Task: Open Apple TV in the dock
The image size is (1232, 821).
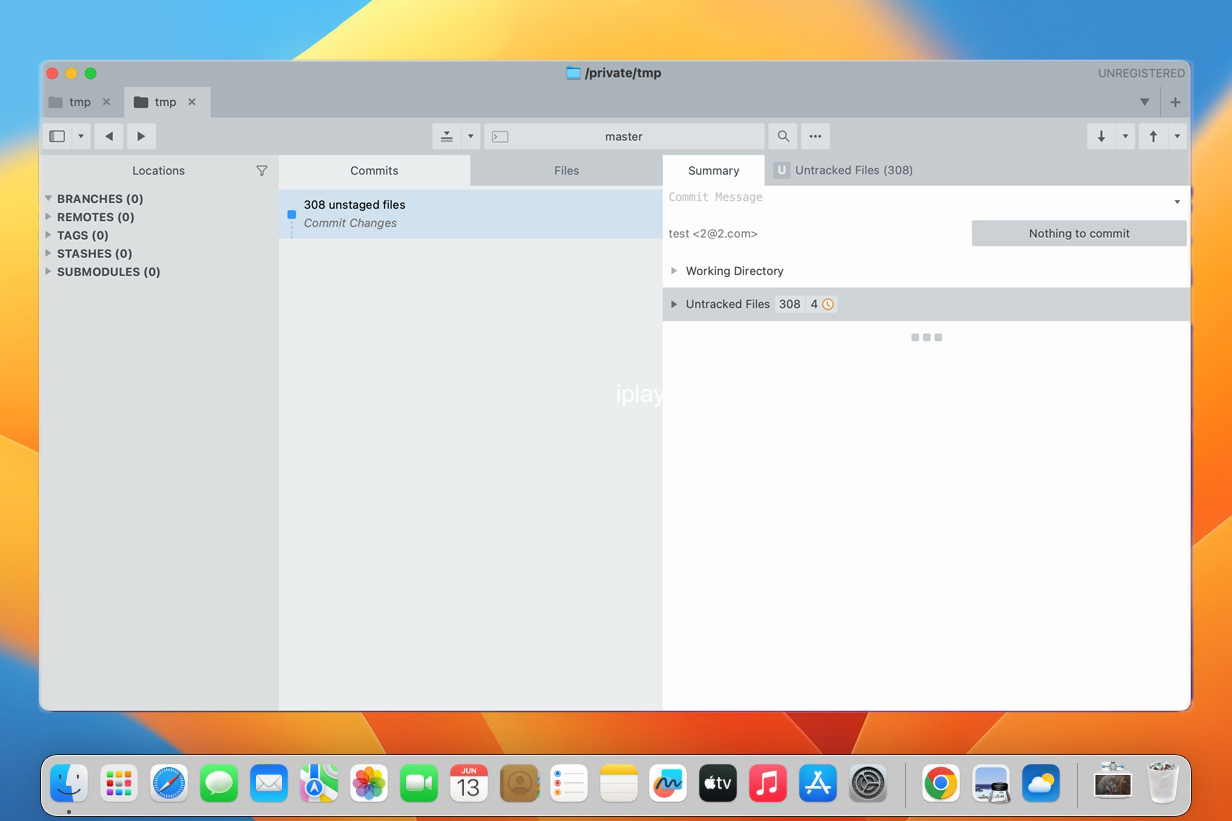Action: [718, 784]
